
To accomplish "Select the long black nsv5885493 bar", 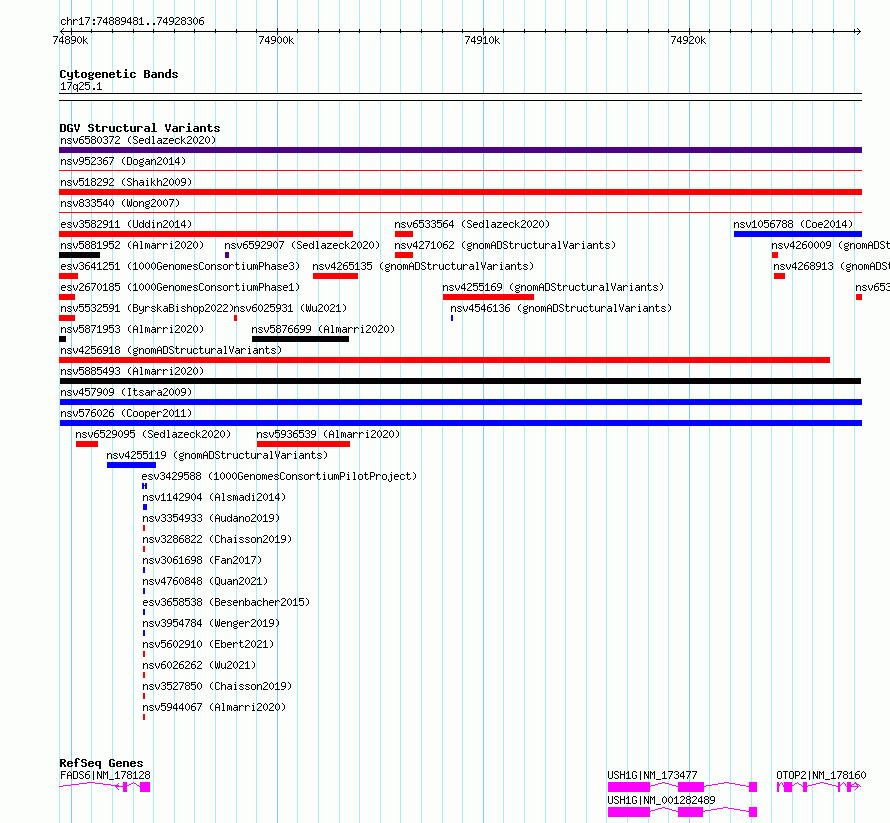I will point(460,381).
